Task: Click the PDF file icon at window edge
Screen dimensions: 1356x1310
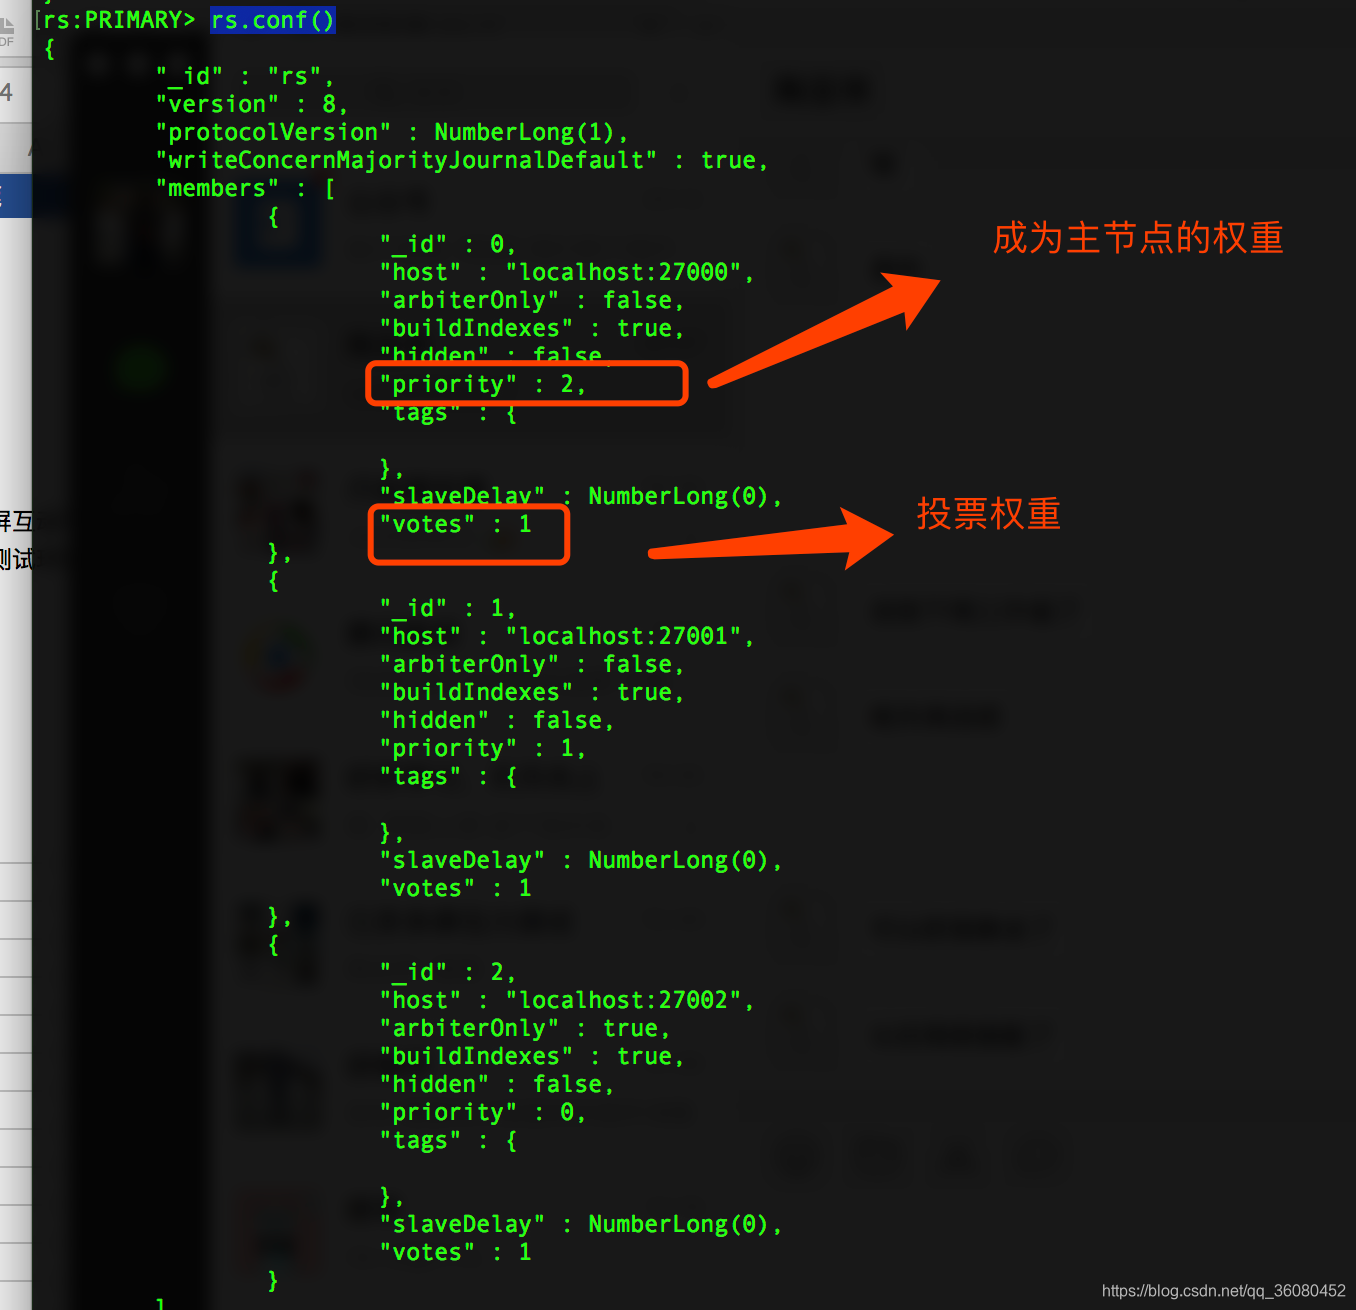Action: [7, 32]
